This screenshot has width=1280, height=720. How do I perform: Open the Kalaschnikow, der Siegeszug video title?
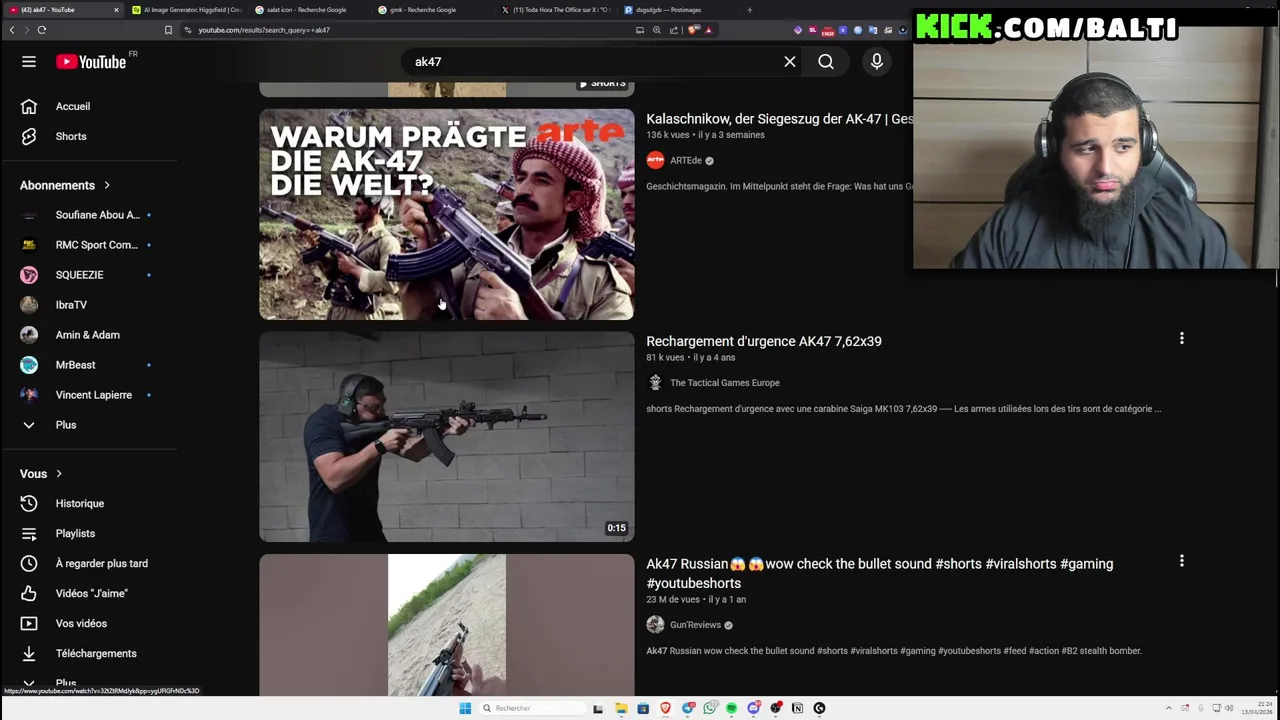(779, 119)
